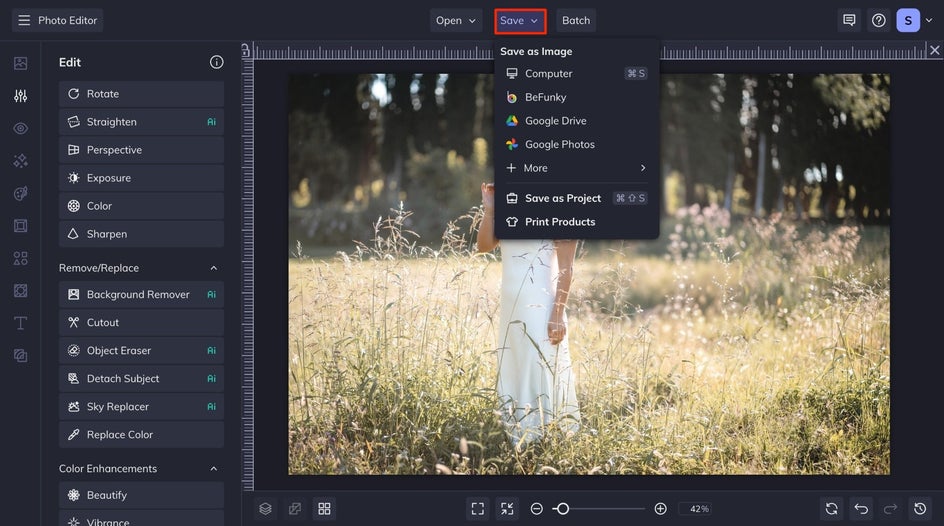
Task: Select the Straighten tool
Action: point(141,122)
